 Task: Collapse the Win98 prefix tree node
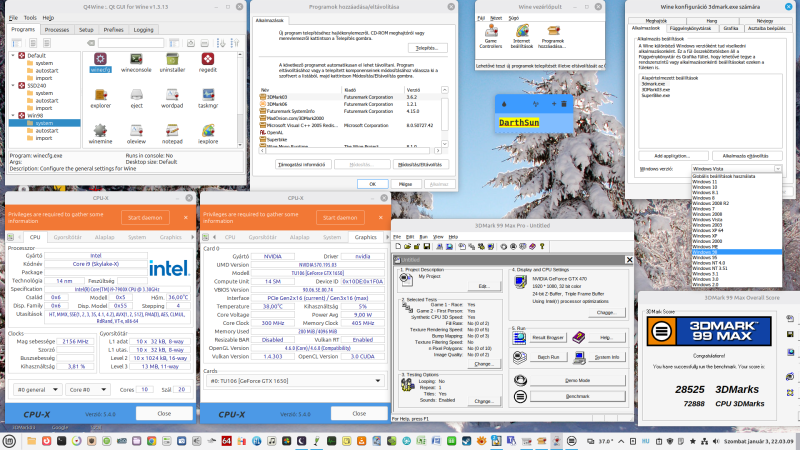coord(13,116)
